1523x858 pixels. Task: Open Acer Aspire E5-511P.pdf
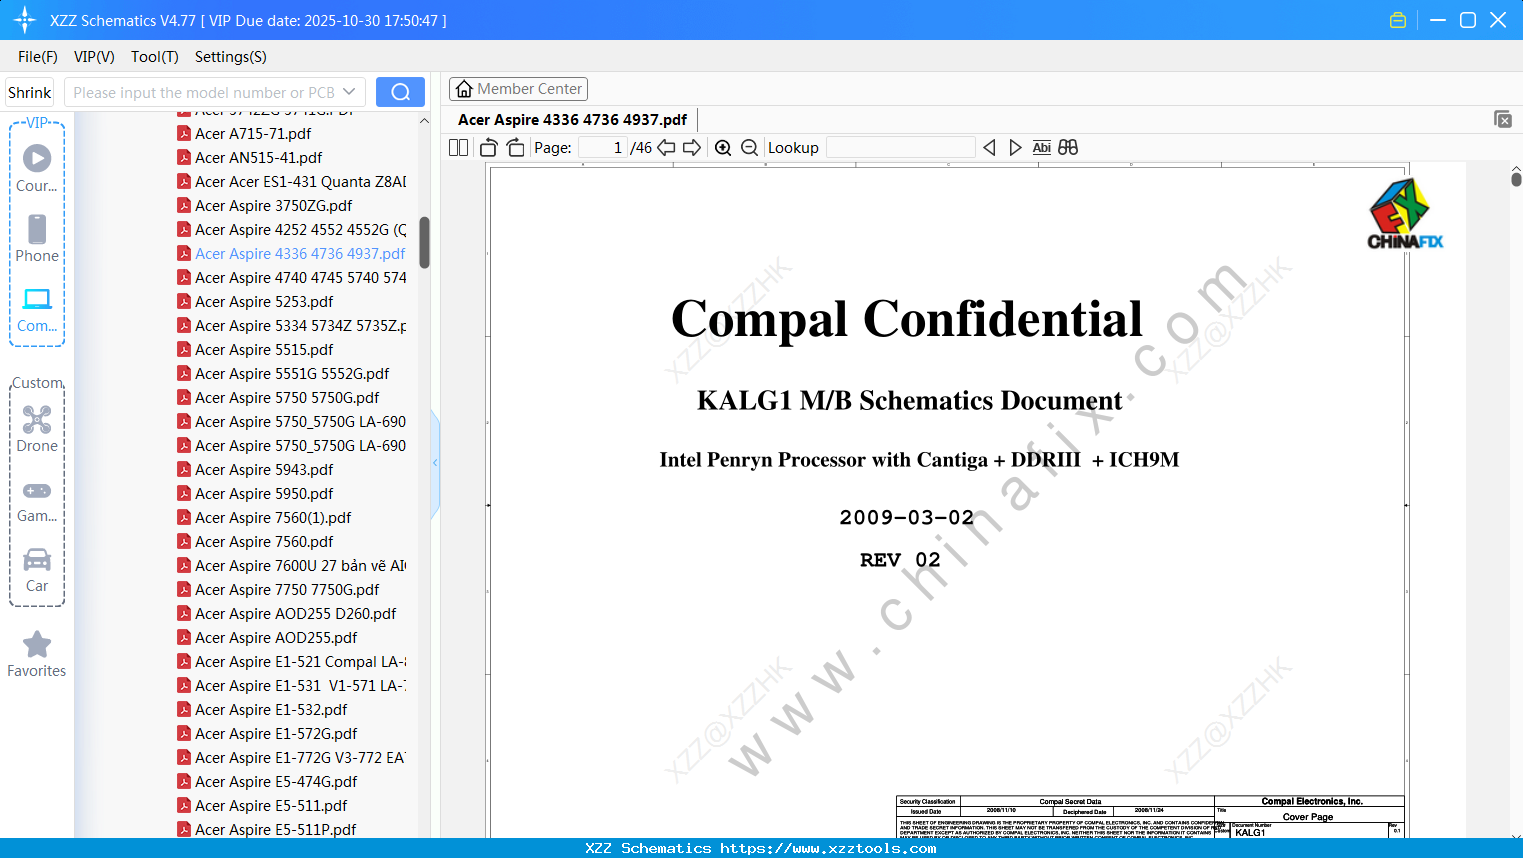click(276, 829)
